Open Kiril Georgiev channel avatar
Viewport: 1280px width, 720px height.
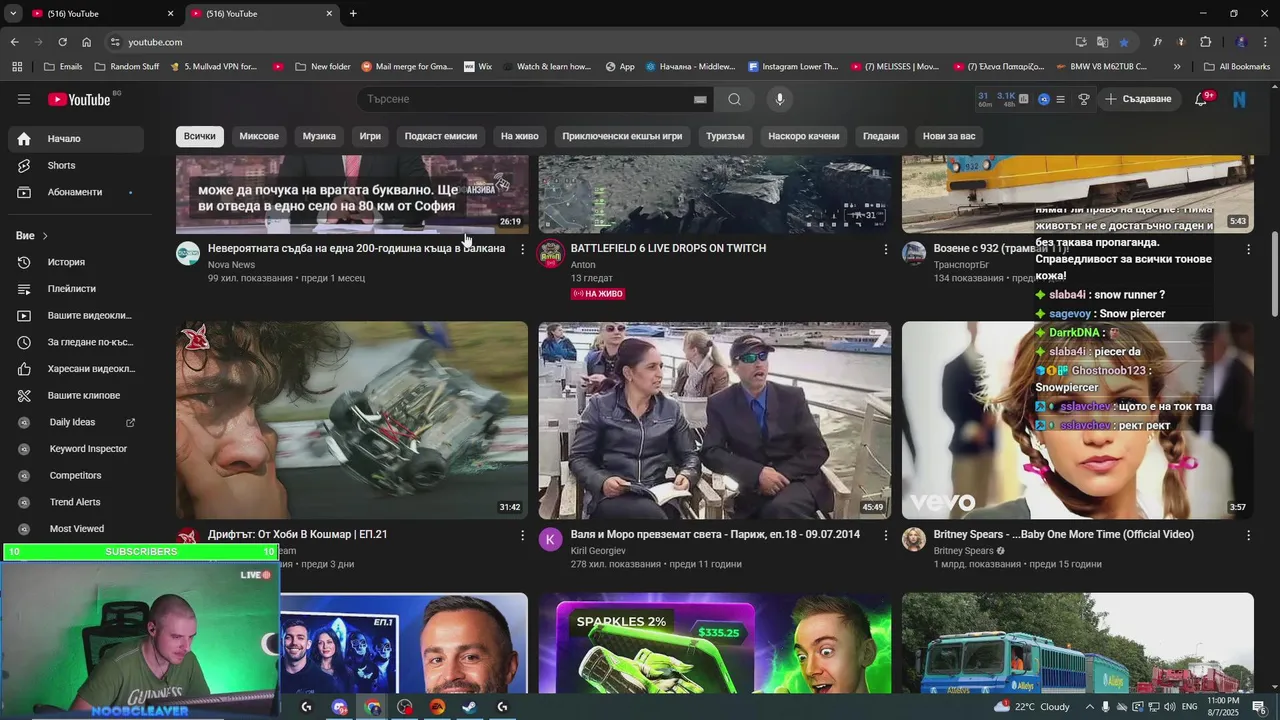551,540
